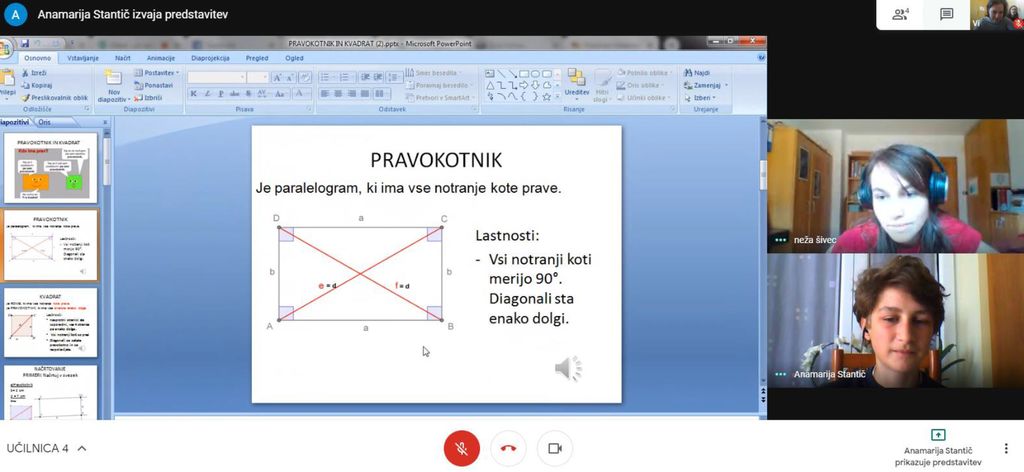Open the Diaprojekcija tab
The height and width of the screenshot is (472, 1024).
point(210,59)
